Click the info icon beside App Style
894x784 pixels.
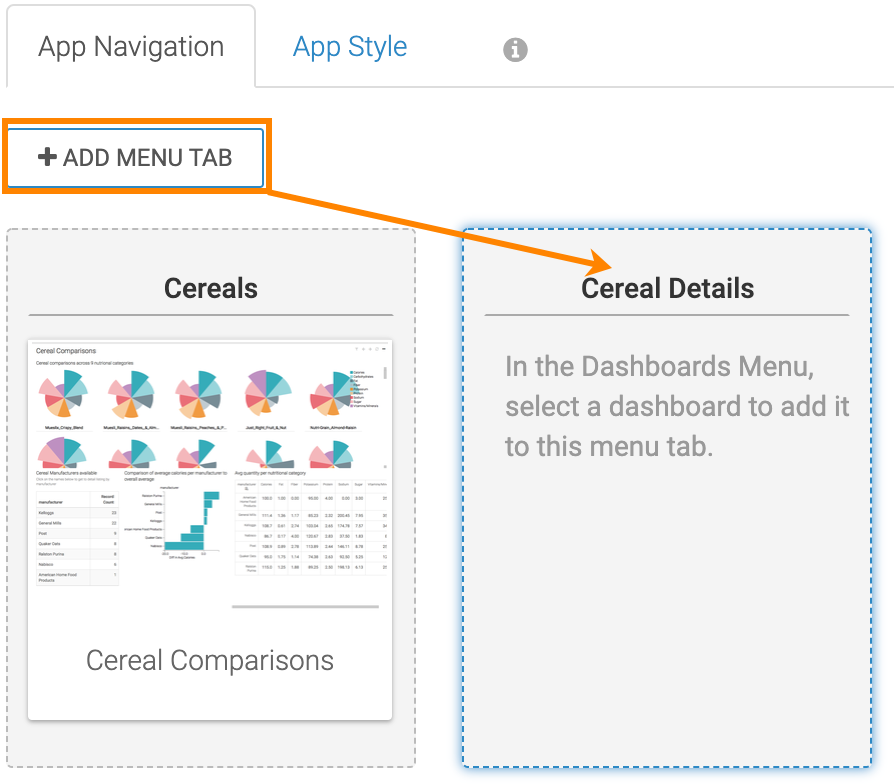point(515,49)
